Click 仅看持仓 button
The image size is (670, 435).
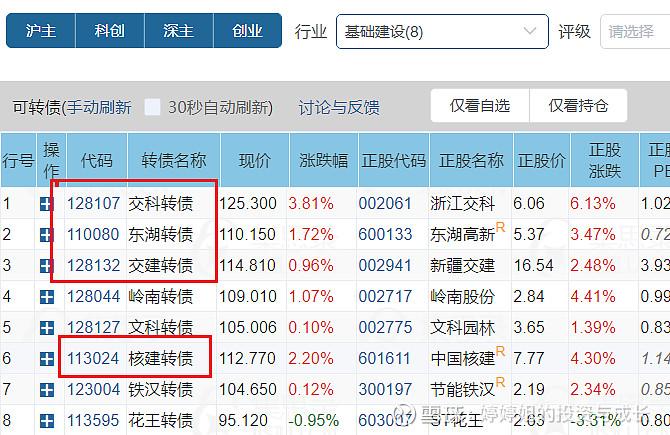point(579,106)
